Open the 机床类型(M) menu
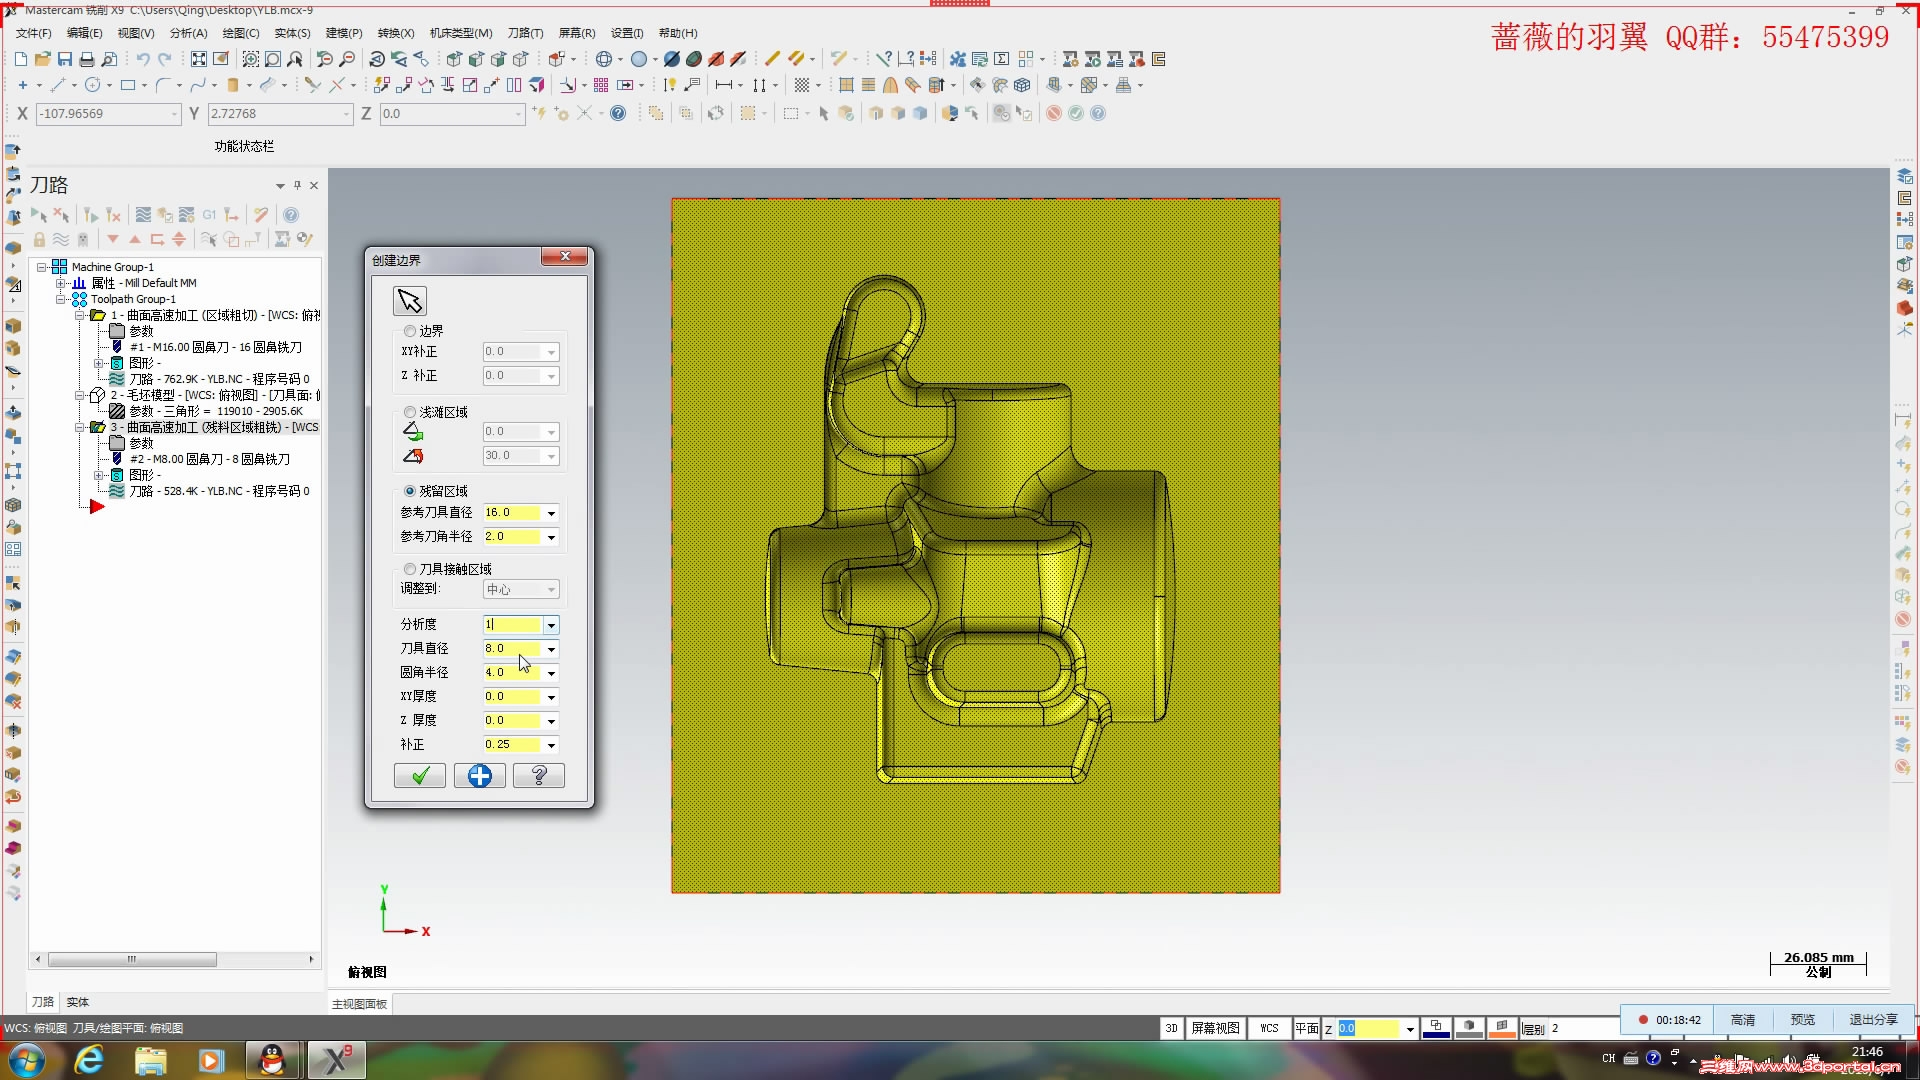Image resolution: width=1920 pixels, height=1080 pixels. click(461, 33)
